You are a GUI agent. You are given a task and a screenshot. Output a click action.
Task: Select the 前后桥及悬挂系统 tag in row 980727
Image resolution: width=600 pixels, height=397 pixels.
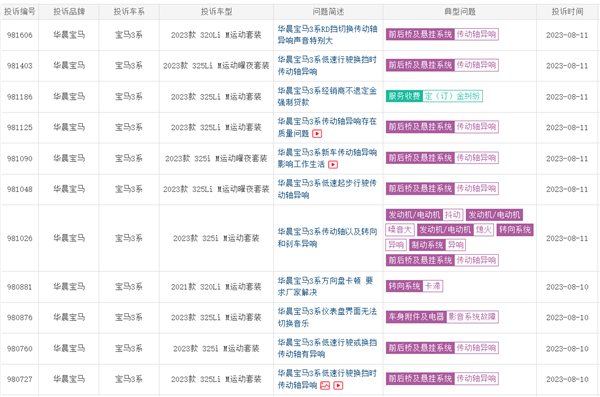click(420, 379)
